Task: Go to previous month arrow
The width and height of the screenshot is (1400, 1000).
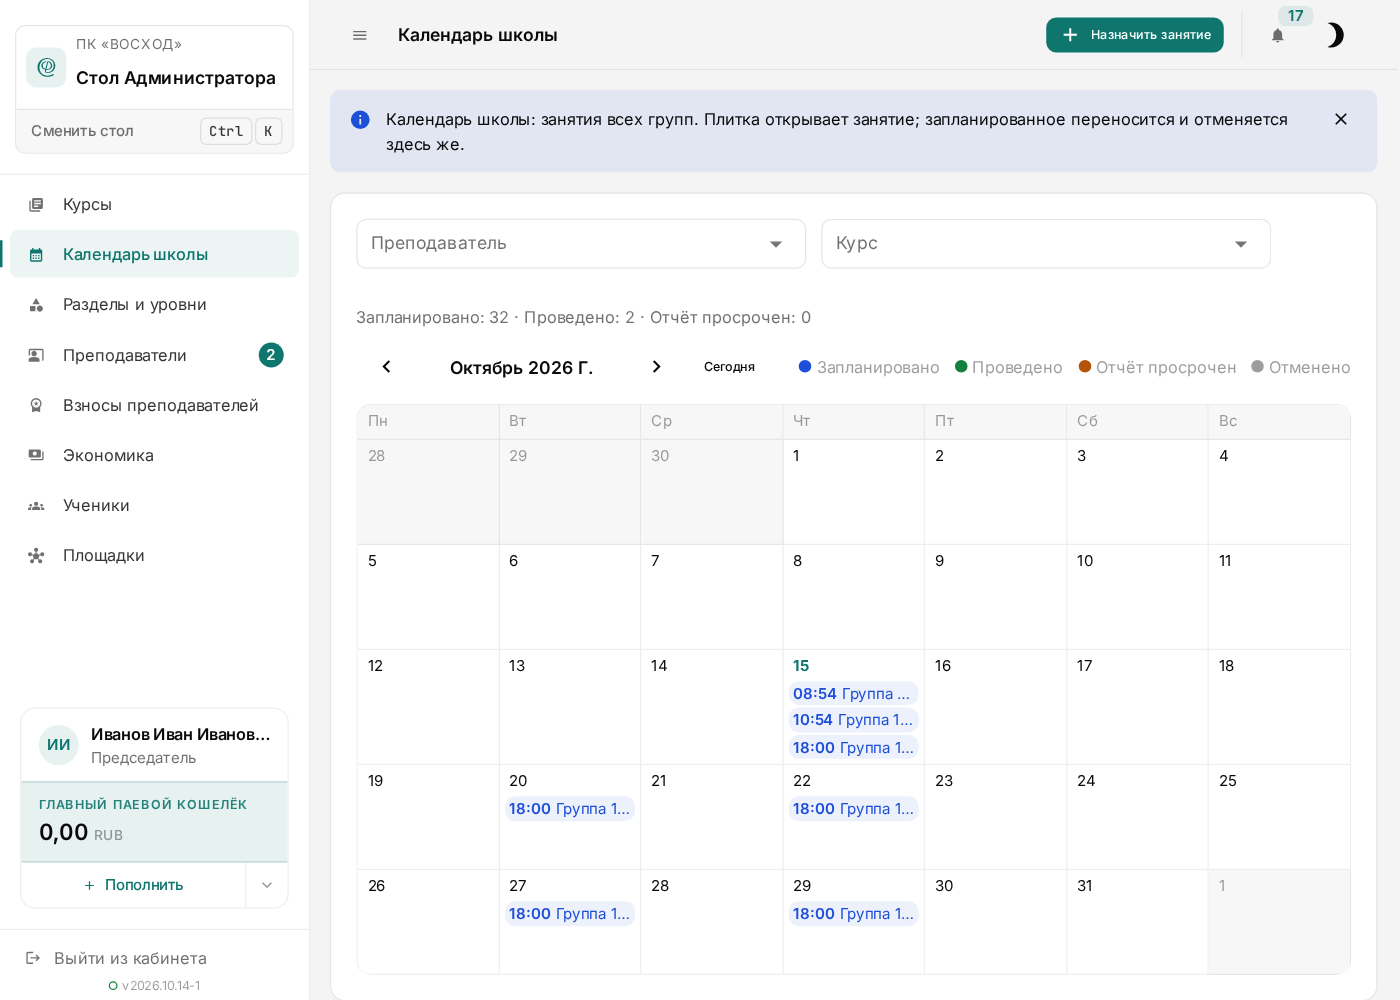Action: 386,367
